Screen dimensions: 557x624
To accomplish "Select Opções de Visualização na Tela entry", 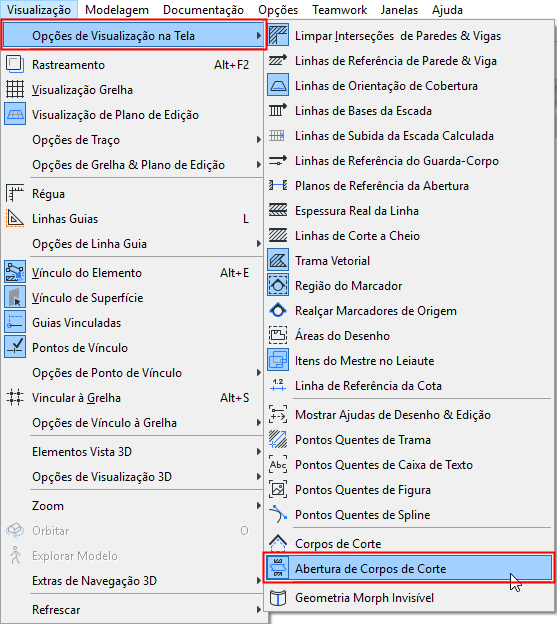I will pyautogui.click(x=133, y=35).
